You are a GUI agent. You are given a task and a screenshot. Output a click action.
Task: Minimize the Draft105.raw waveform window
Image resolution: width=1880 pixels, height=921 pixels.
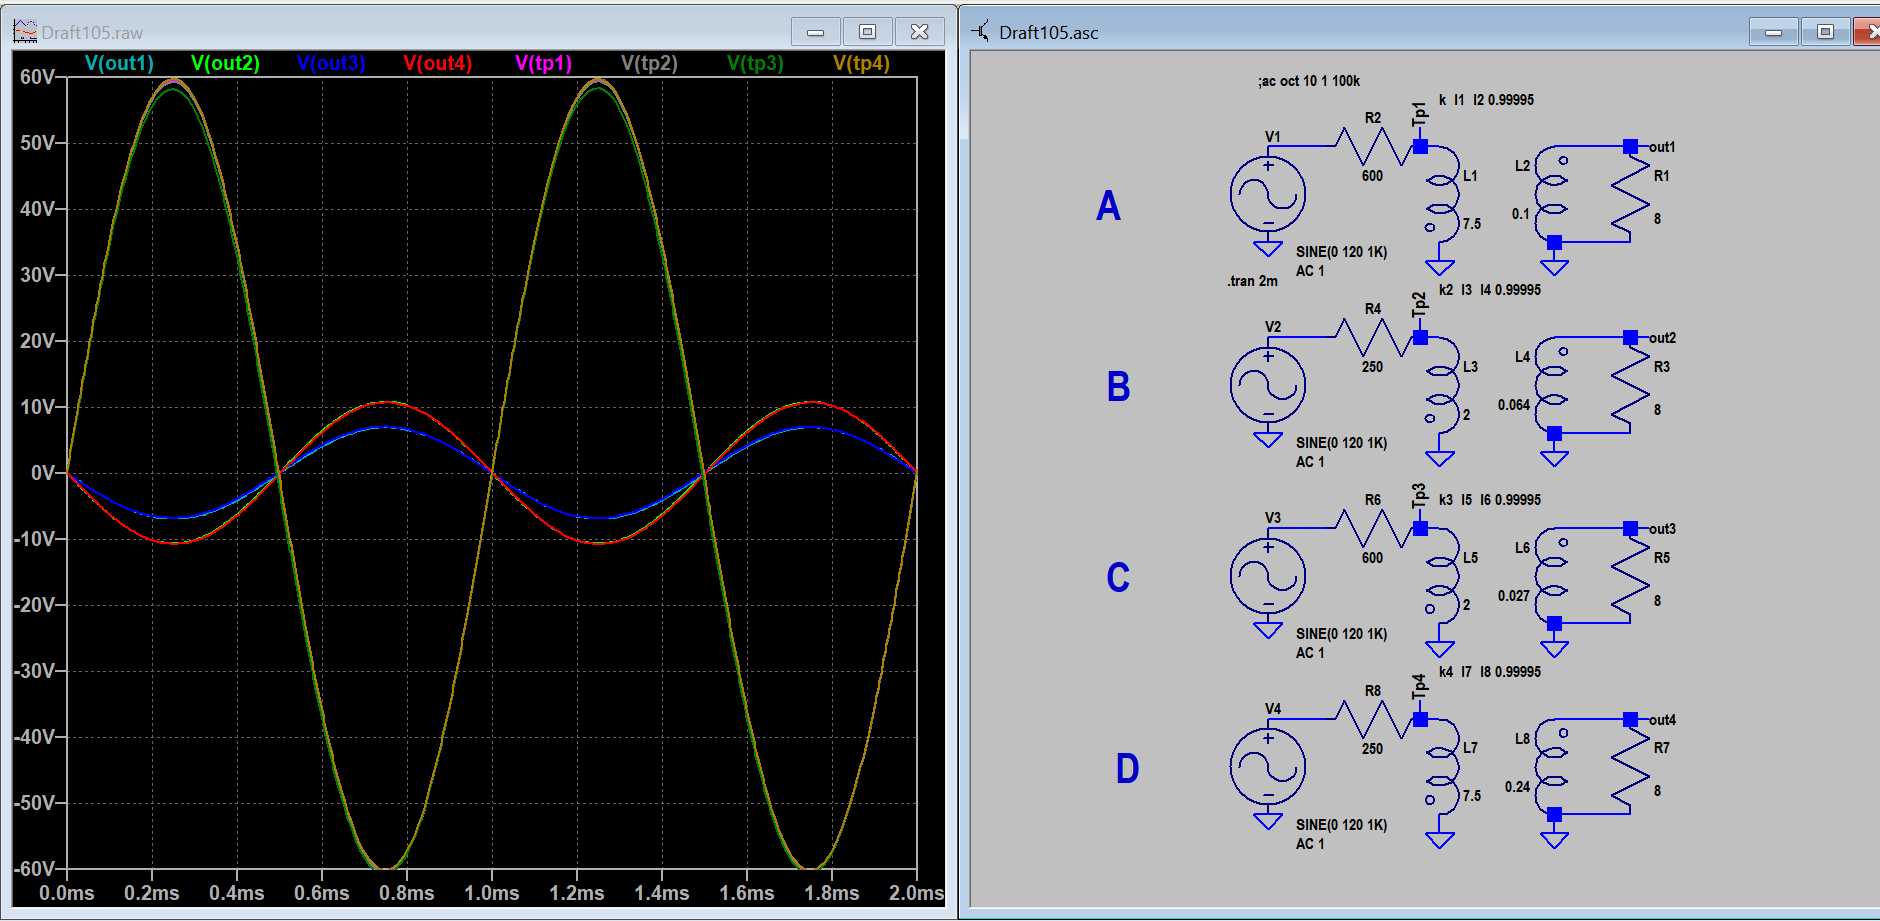tap(816, 32)
